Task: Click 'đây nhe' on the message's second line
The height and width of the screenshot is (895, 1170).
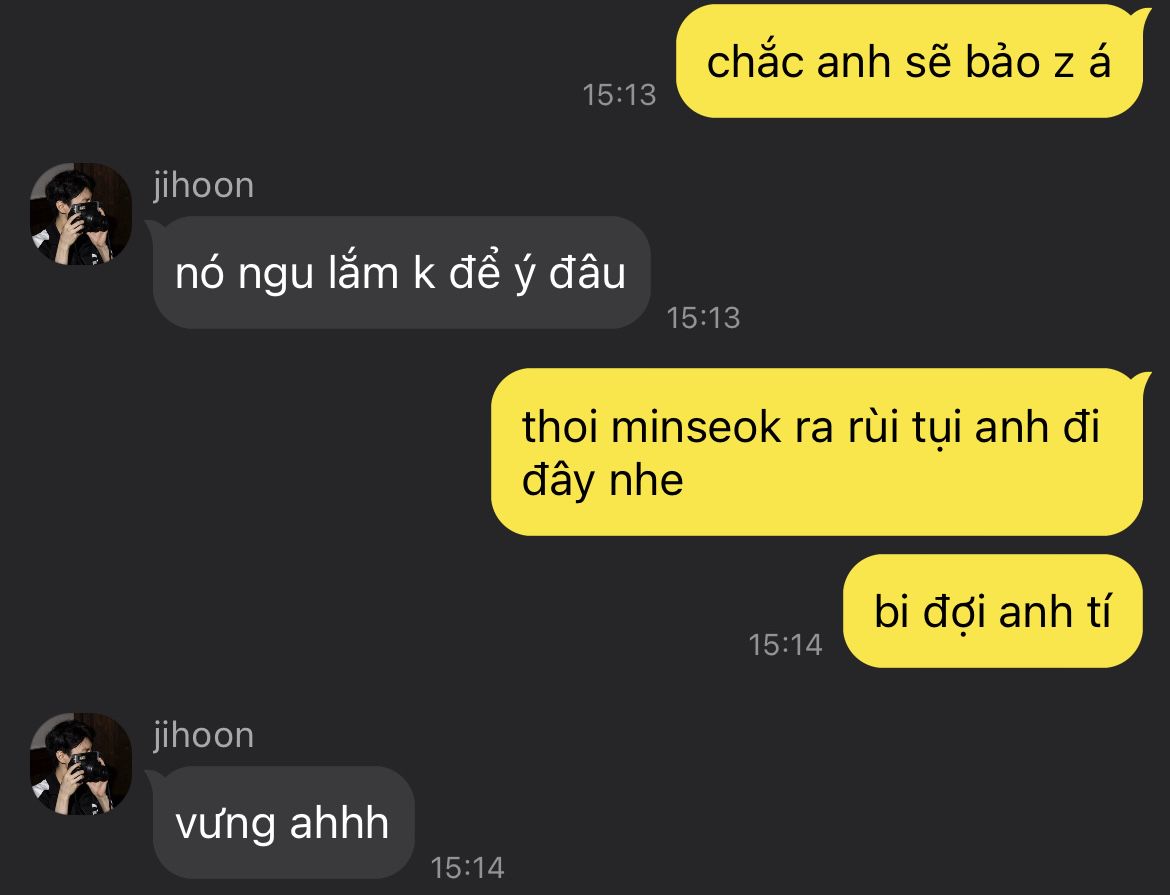Action: pos(603,480)
